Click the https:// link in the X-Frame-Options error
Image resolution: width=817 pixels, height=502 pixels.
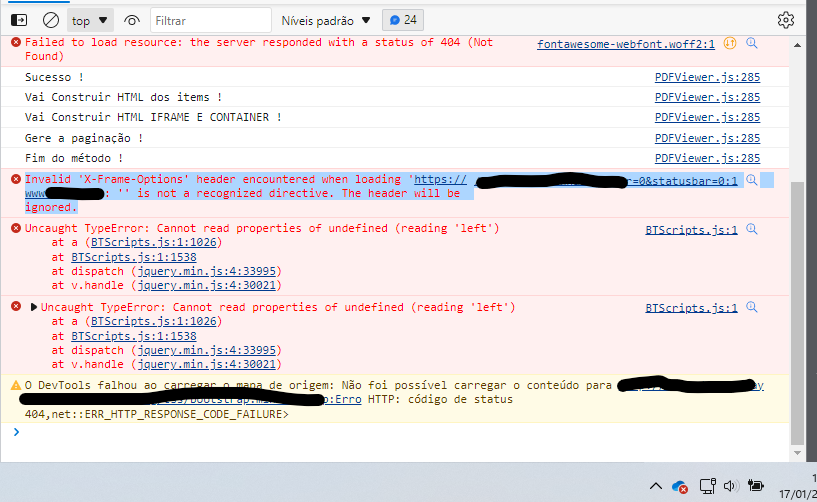pos(440,179)
